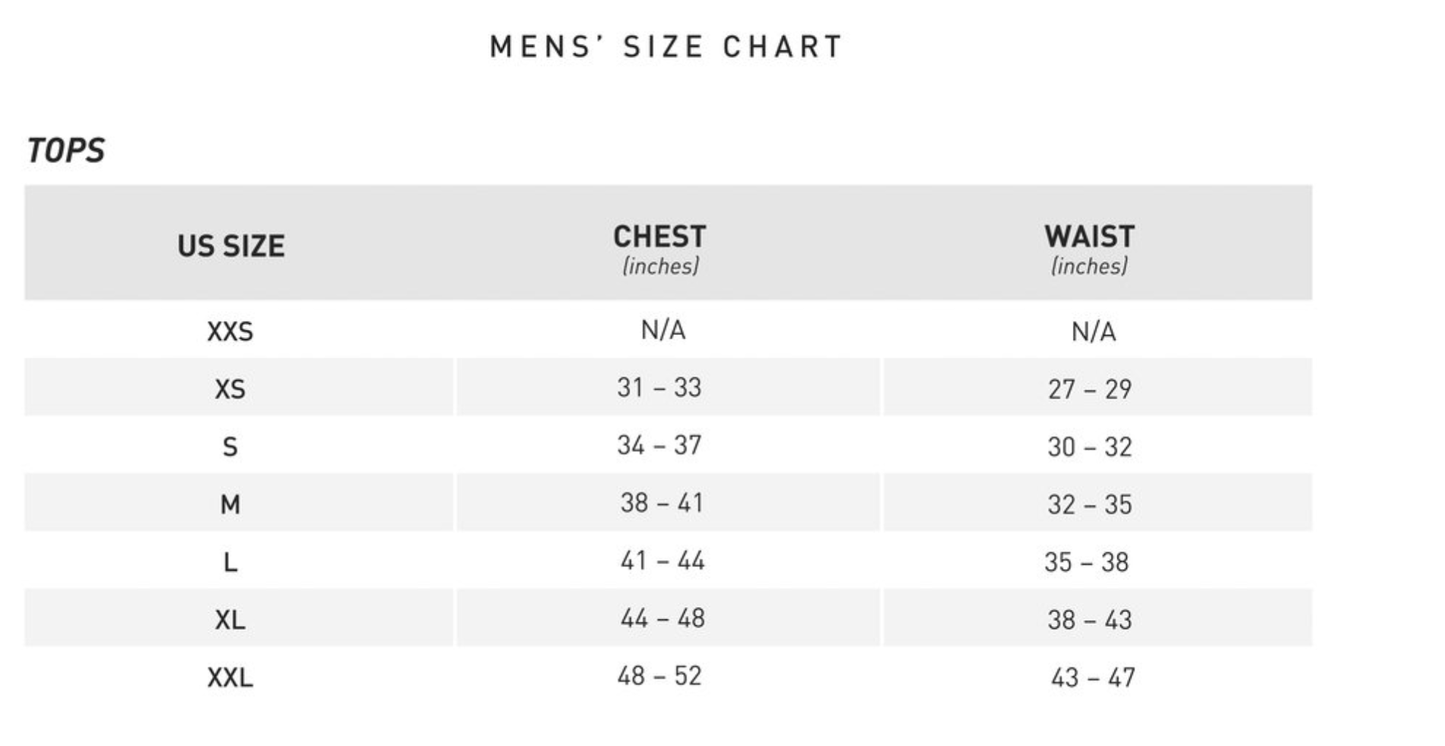Select the S size row label
This screenshot has width=1445, height=746.
click(230, 447)
